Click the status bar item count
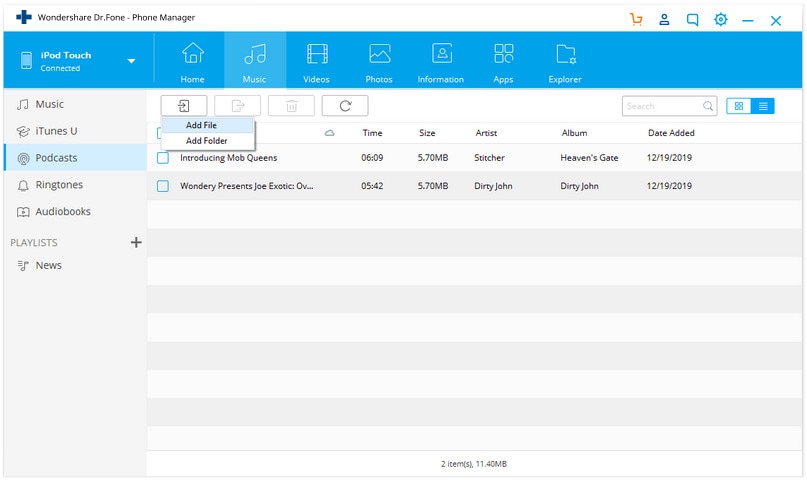807x480 pixels. pyautogui.click(x=474, y=464)
